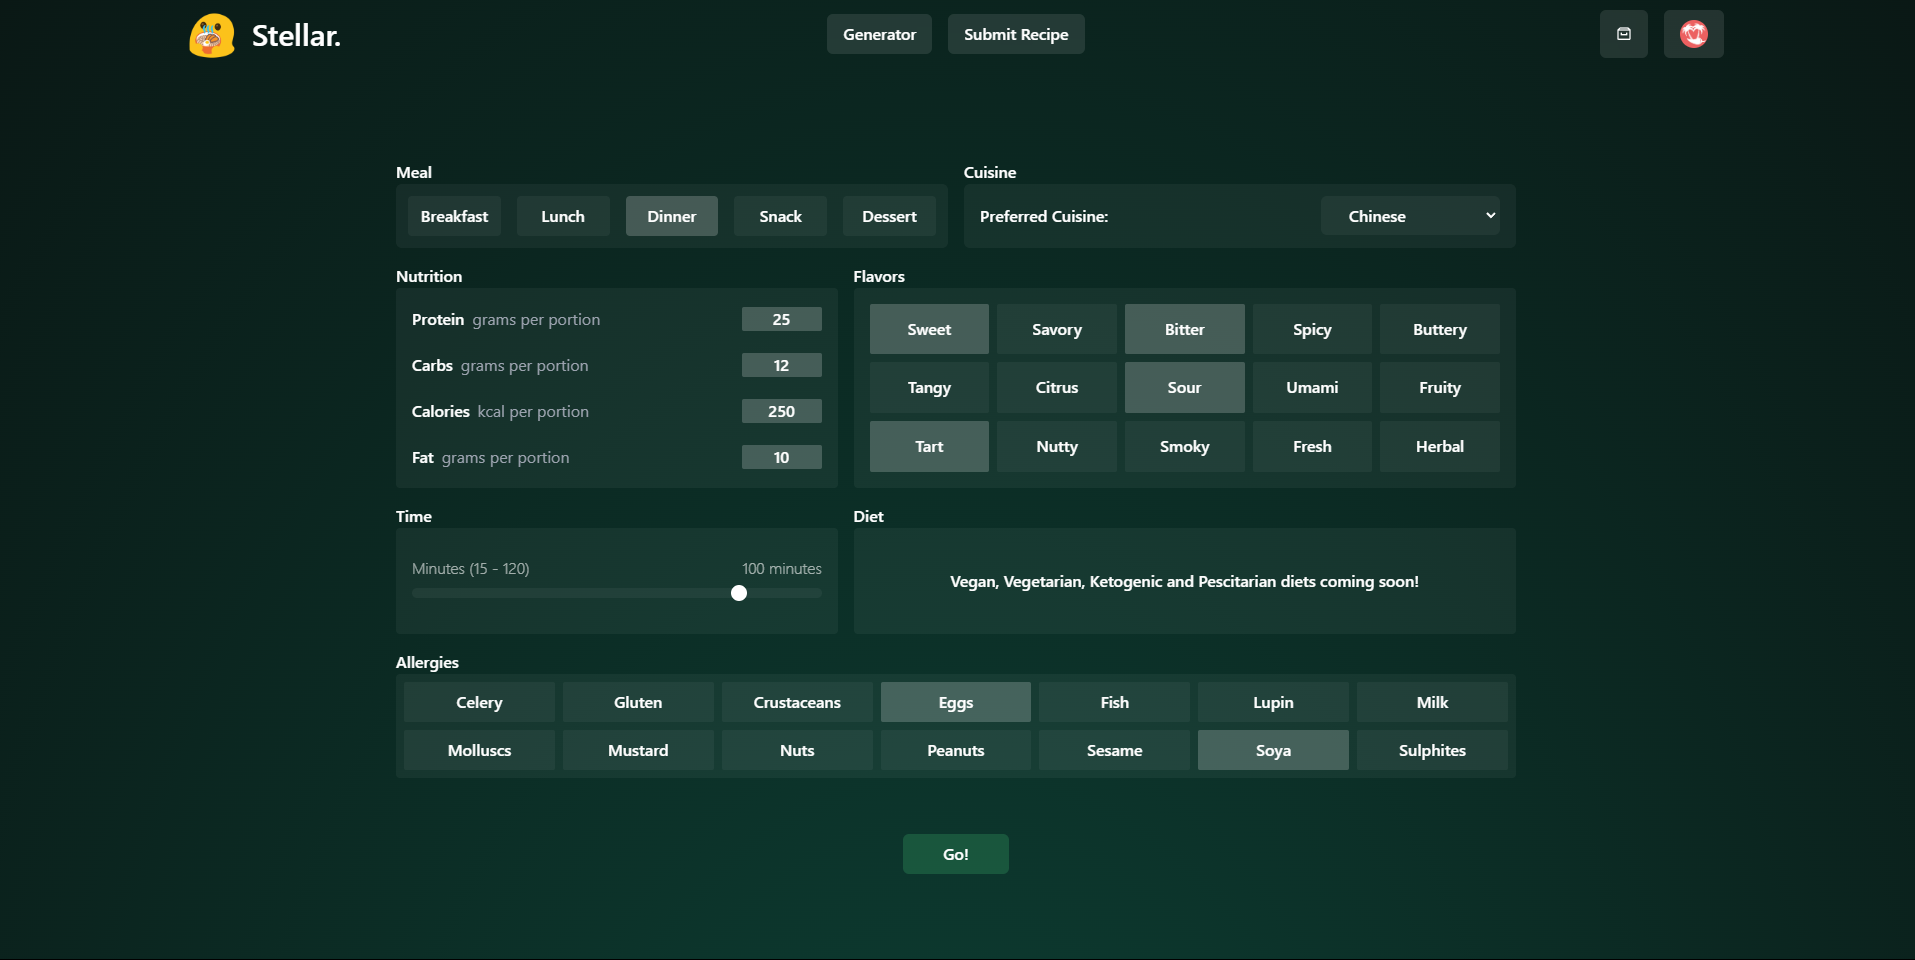Screen dimensions: 1915x960
Task: Click the diets coming soon message
Action: [1184, 581]
